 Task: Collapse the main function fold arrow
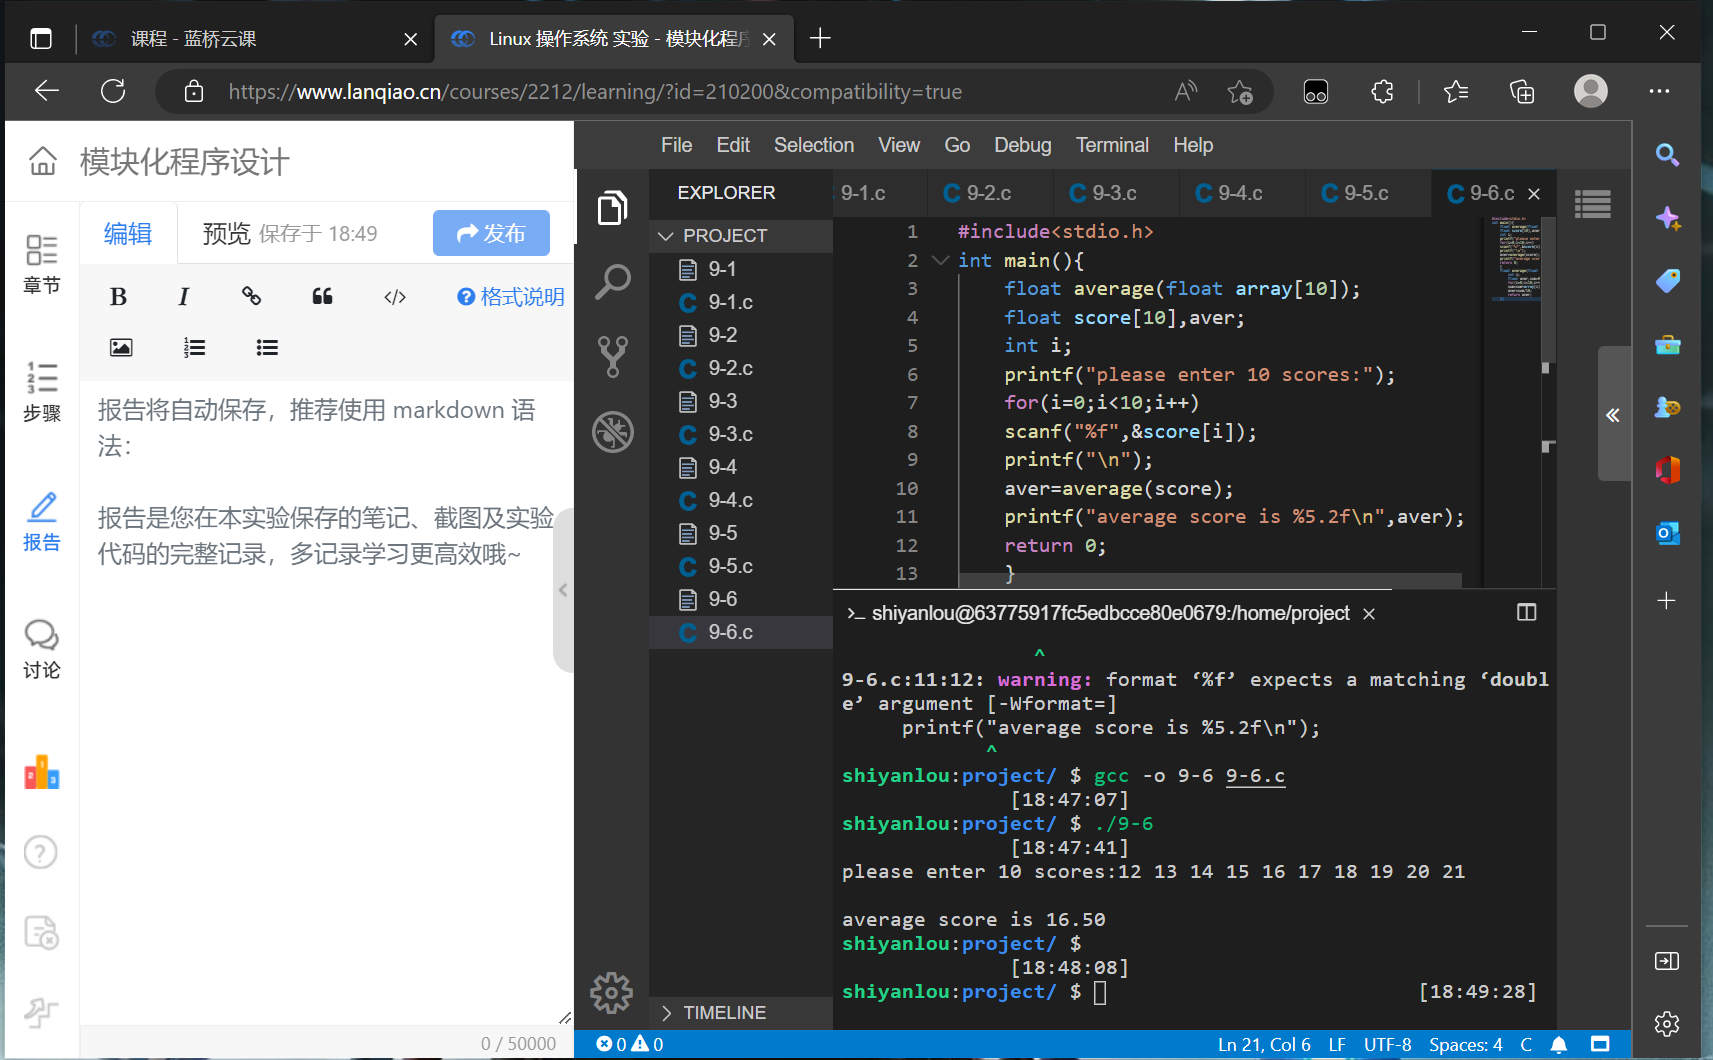pos(939,260)
